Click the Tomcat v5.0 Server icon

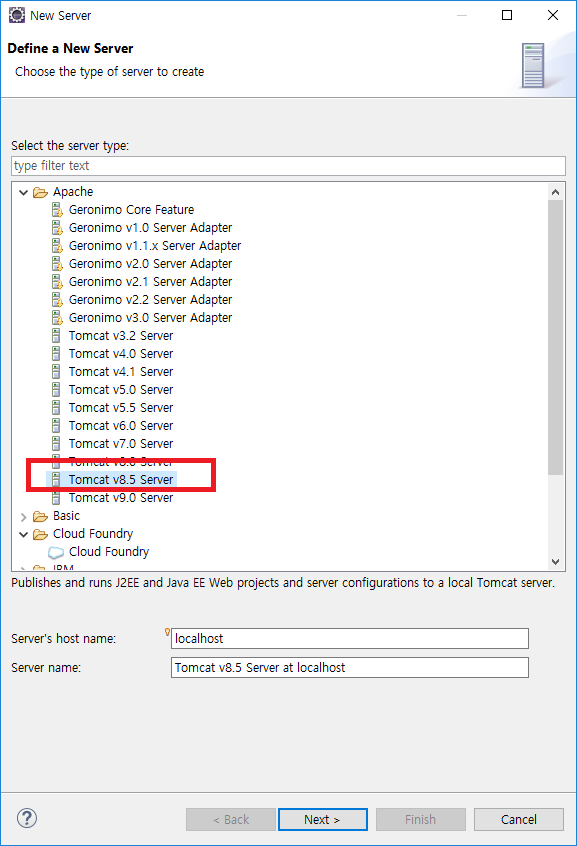[56, 390]
